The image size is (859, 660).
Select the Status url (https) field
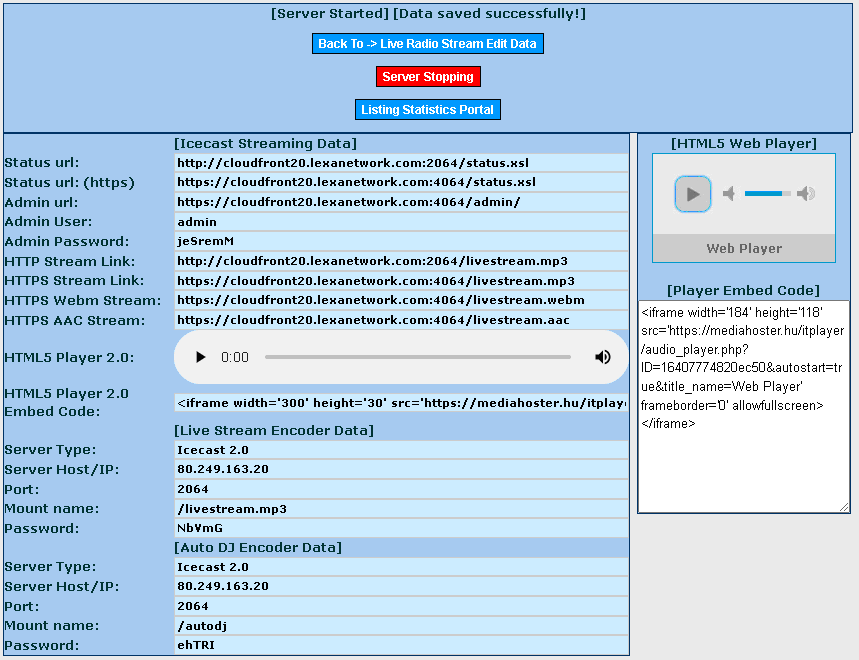click(401, 182)
